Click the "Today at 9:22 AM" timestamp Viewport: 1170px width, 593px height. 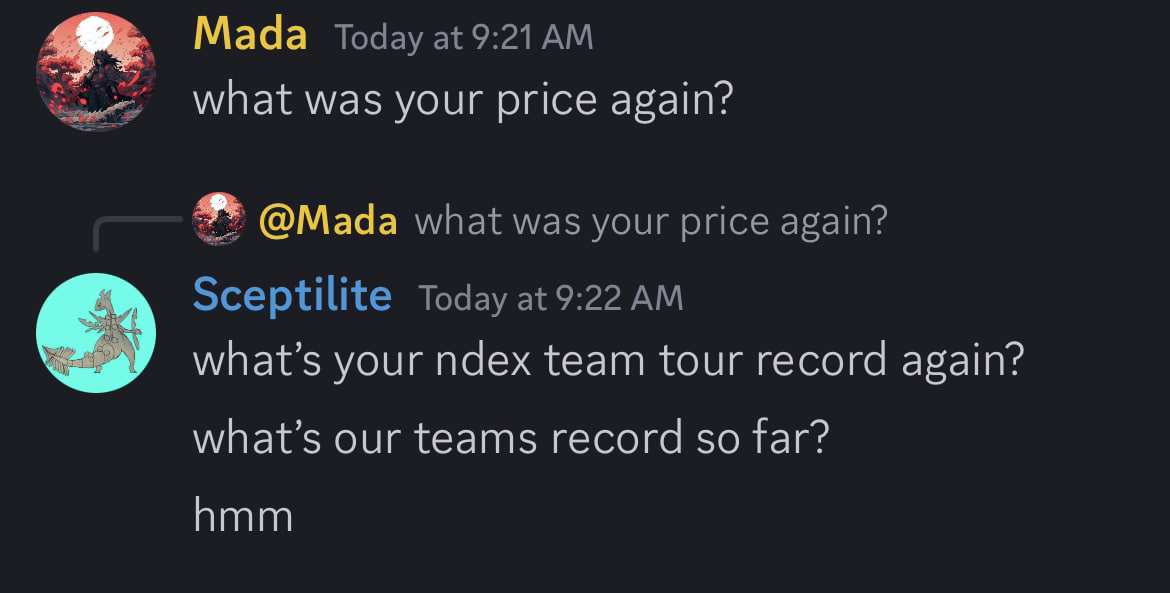551,298
